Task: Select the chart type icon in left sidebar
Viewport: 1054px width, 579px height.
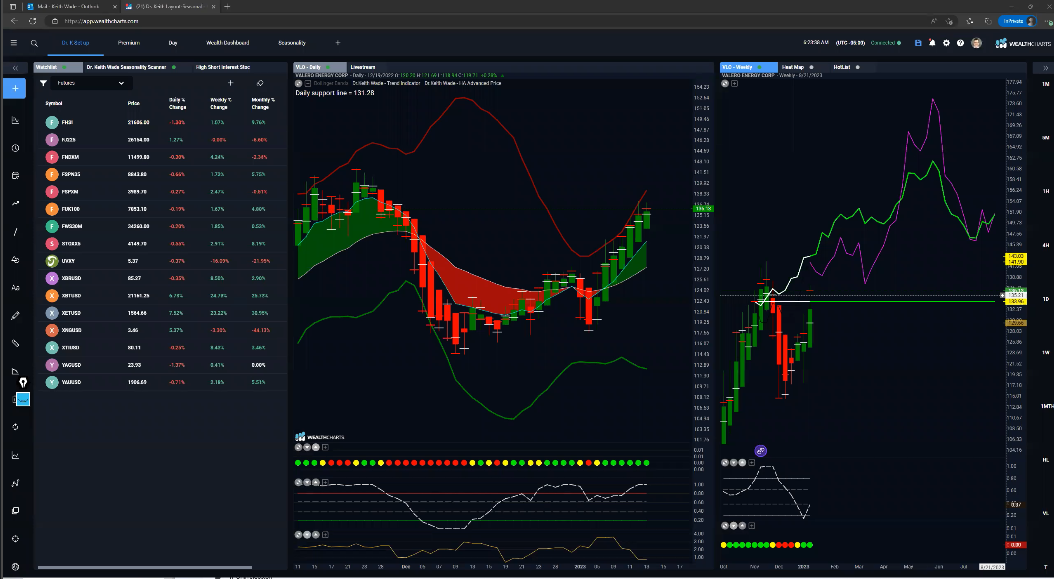Action: click(15, 120)
